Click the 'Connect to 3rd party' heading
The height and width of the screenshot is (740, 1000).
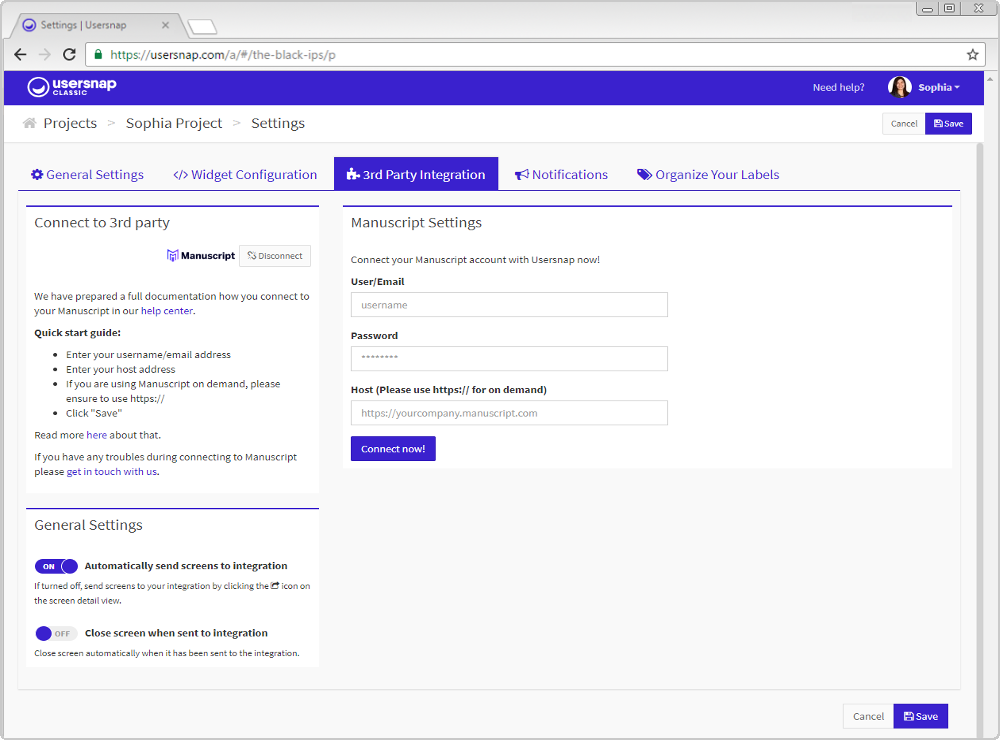click(102, 223)
